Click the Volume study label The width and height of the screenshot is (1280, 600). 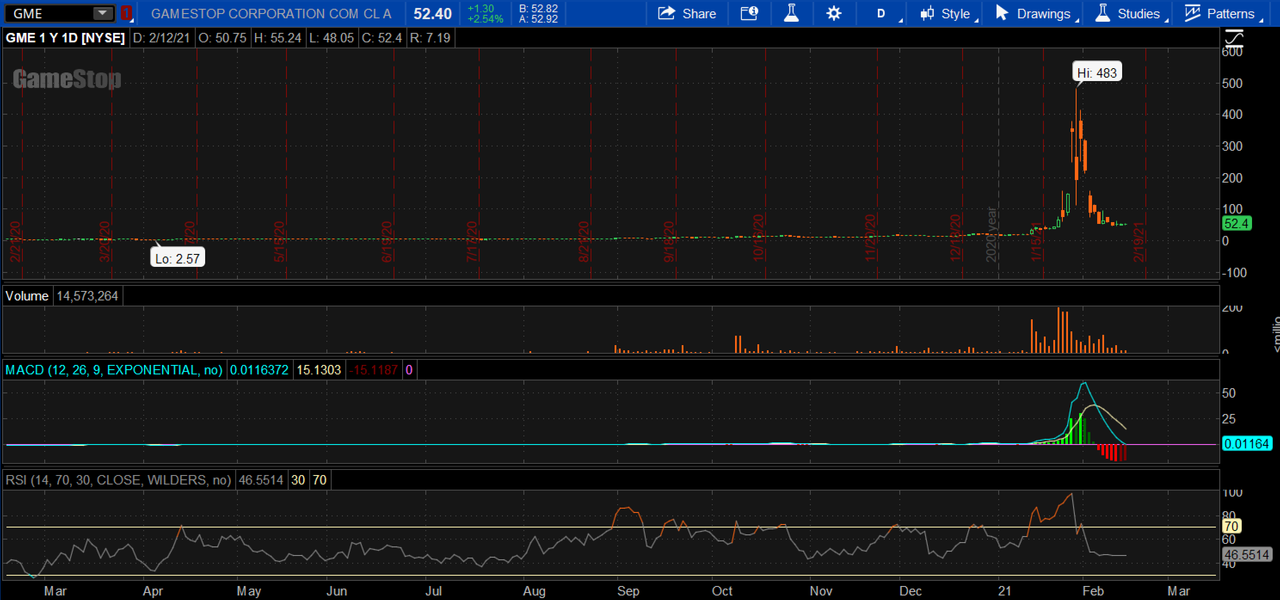27,296
